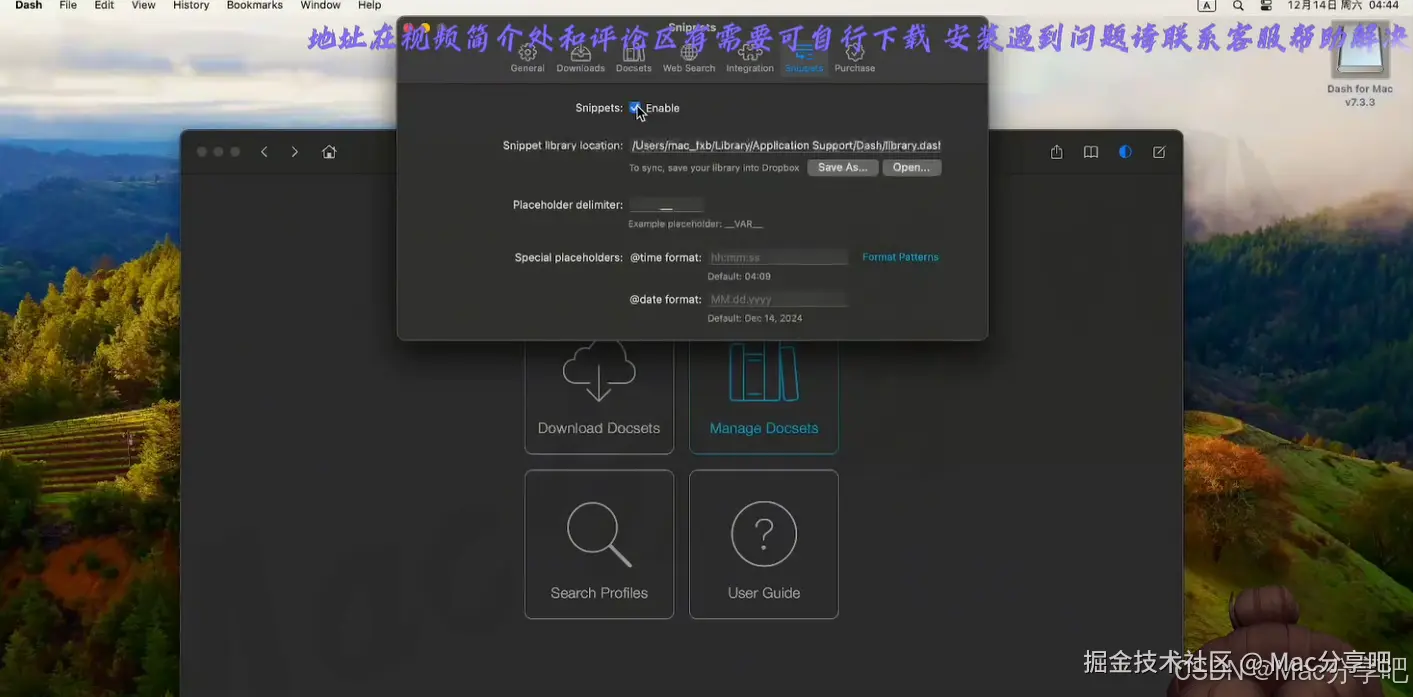This screenshot has height=697, width=1413.
Task: Open the bookmarks book icon
Action: [1091, 152]
